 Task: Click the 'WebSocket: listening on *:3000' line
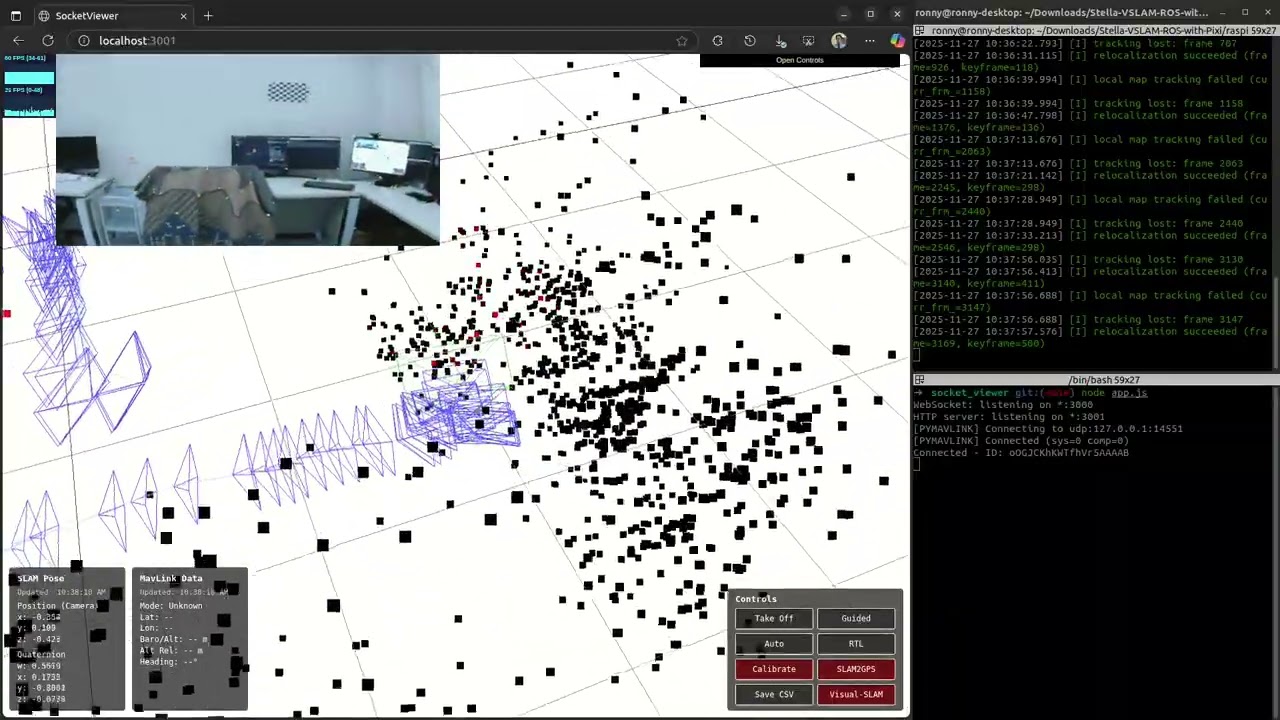(x=1003, y=405)
